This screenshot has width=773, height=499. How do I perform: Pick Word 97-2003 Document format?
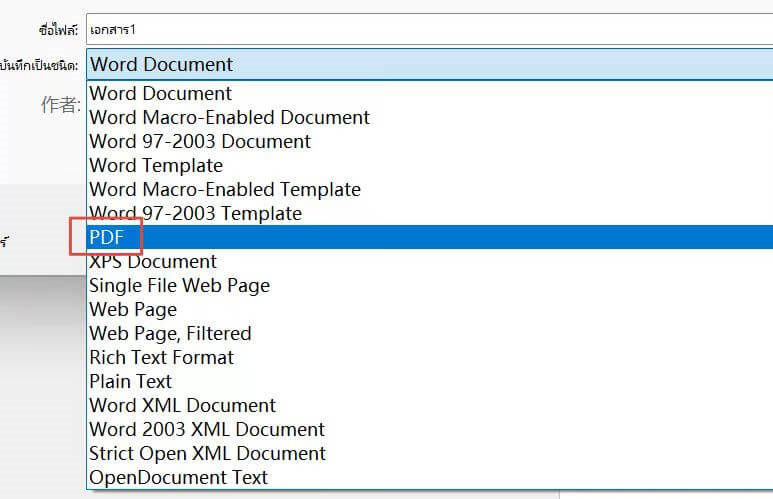point(429,142)
